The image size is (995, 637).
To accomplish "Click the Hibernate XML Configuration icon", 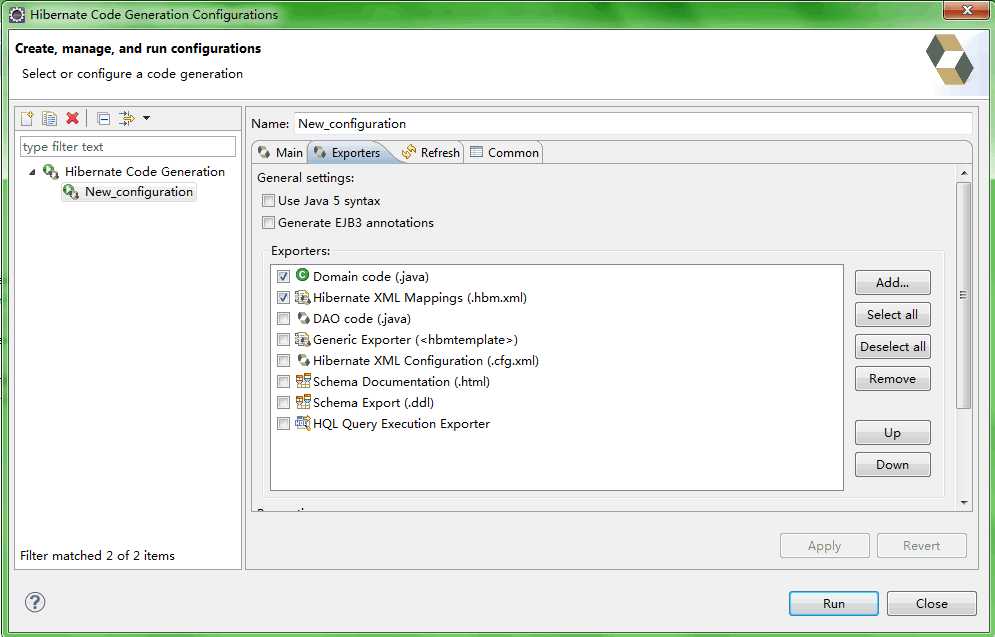I will tap(303, 360).
